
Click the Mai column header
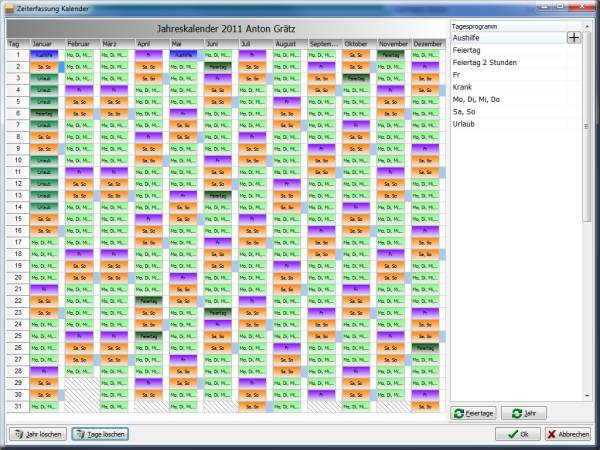tap(187, 44)
